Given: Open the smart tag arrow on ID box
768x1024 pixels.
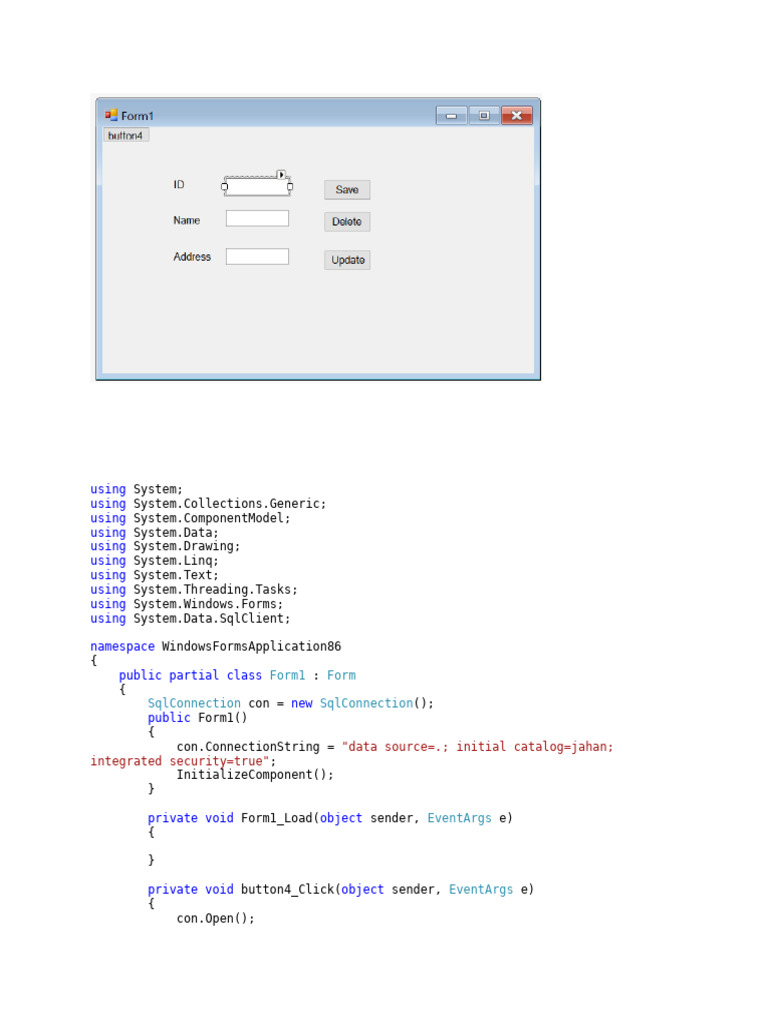Looking at the screenshot, I should point(281,174).
